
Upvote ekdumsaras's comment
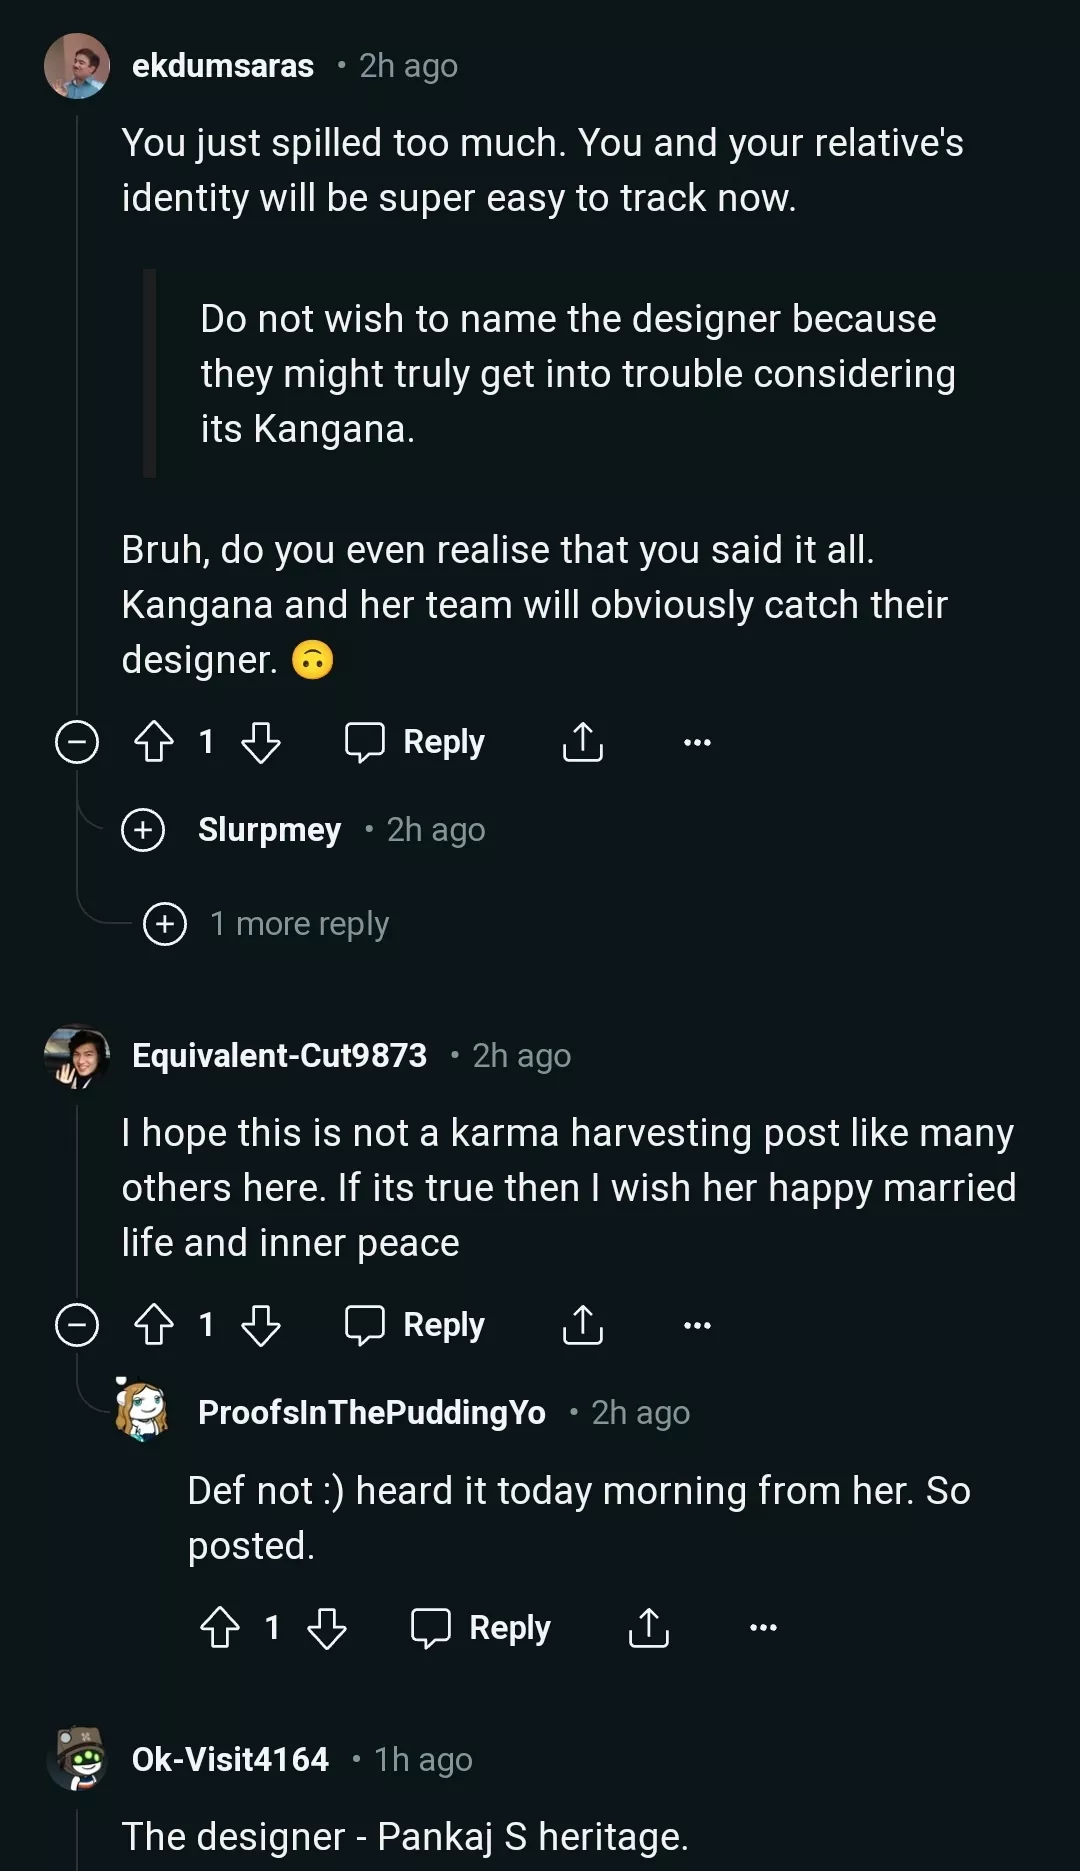[154, 742]
